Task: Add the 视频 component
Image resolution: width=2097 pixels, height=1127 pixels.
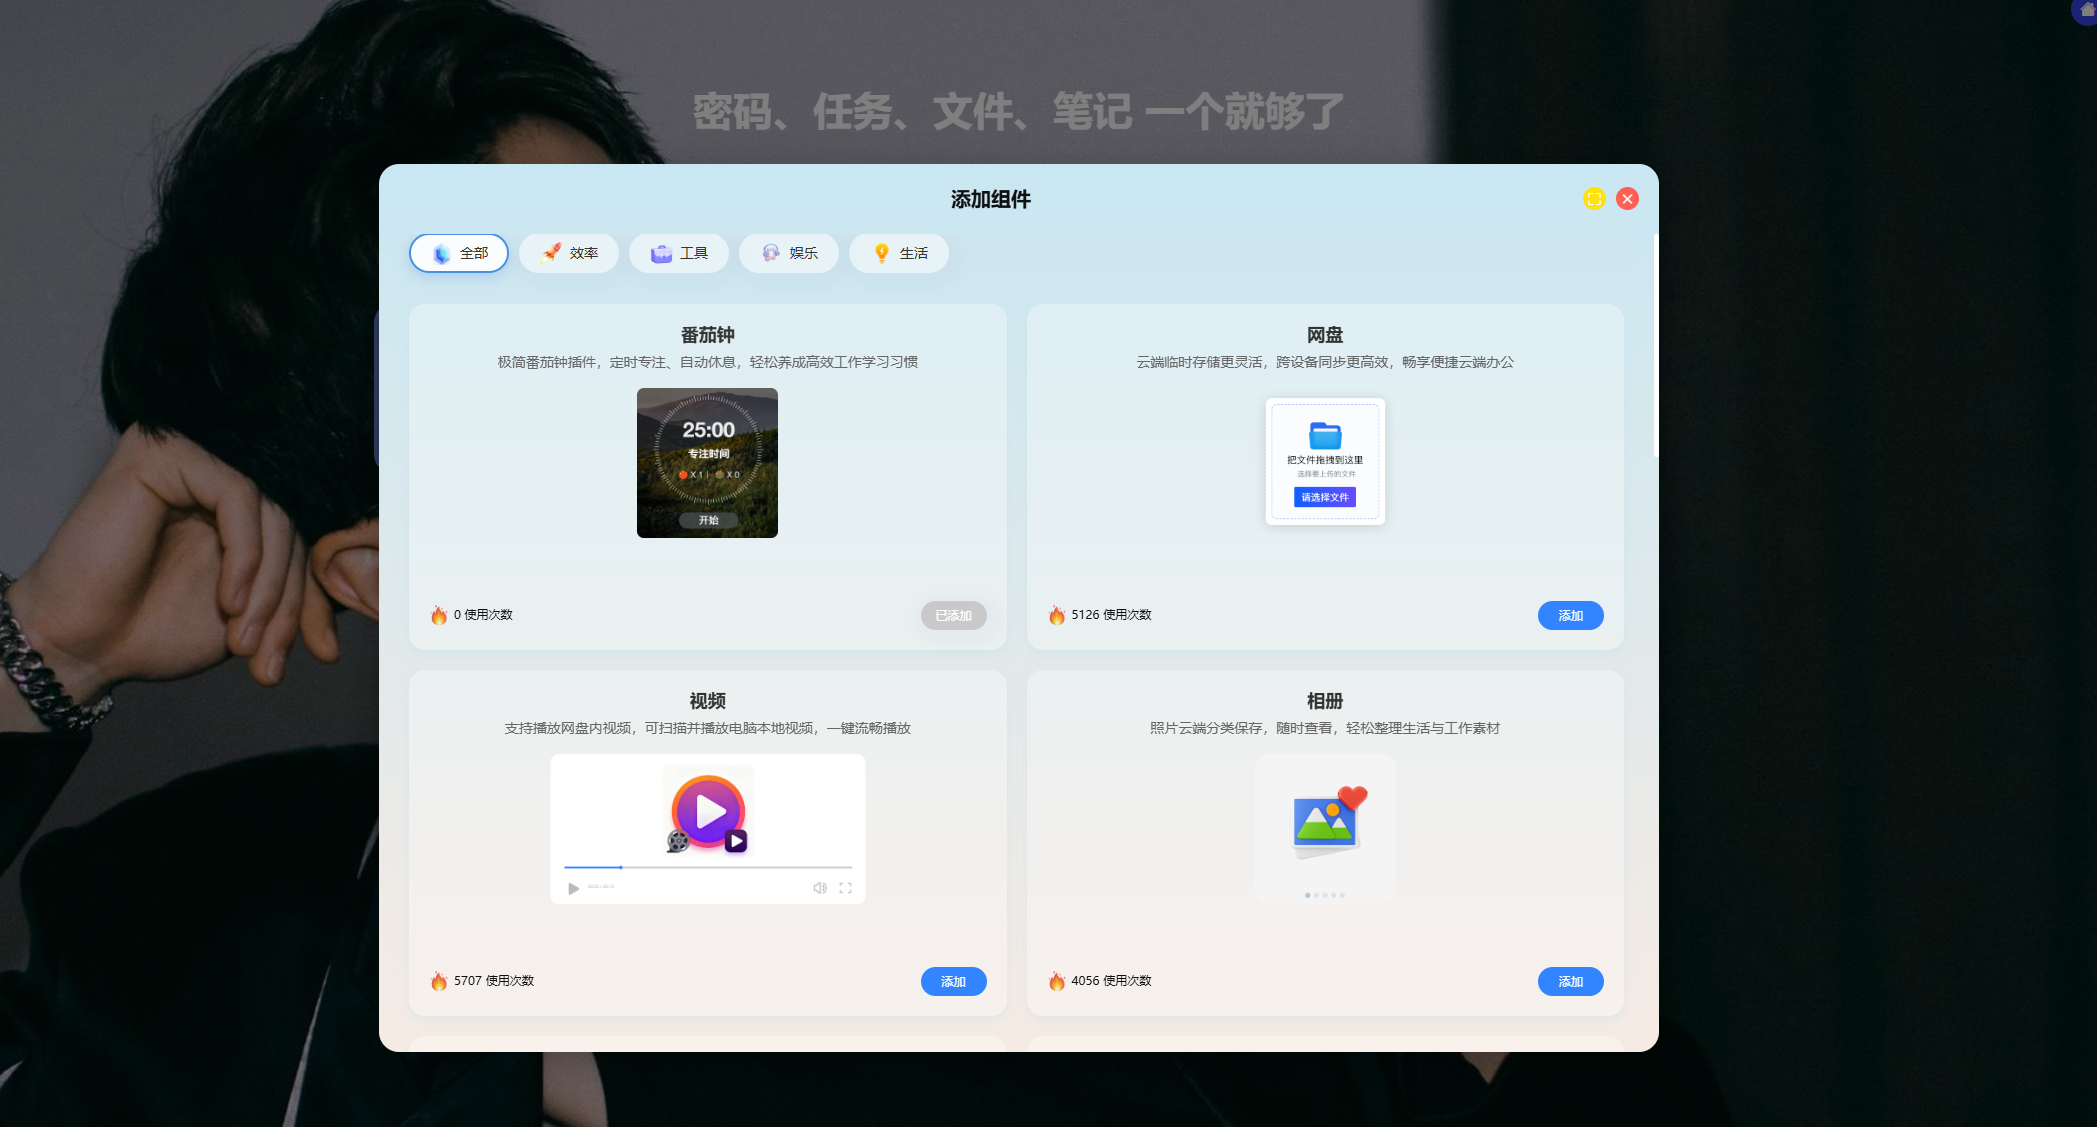Action: [x=953, y=982]
